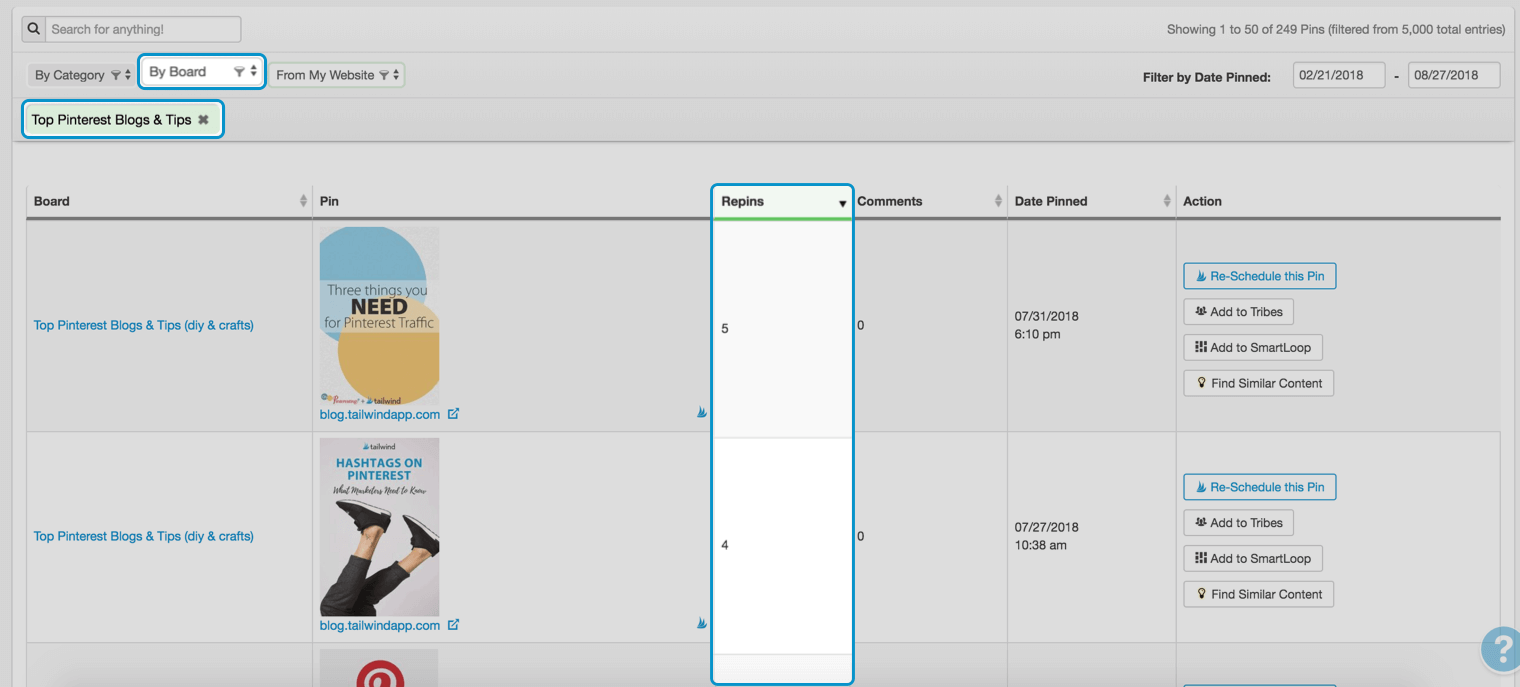Image resolution: width=1520 pixels, height=687 pixels.
Task: Sort by Comments column header
Action: [929, 201]
